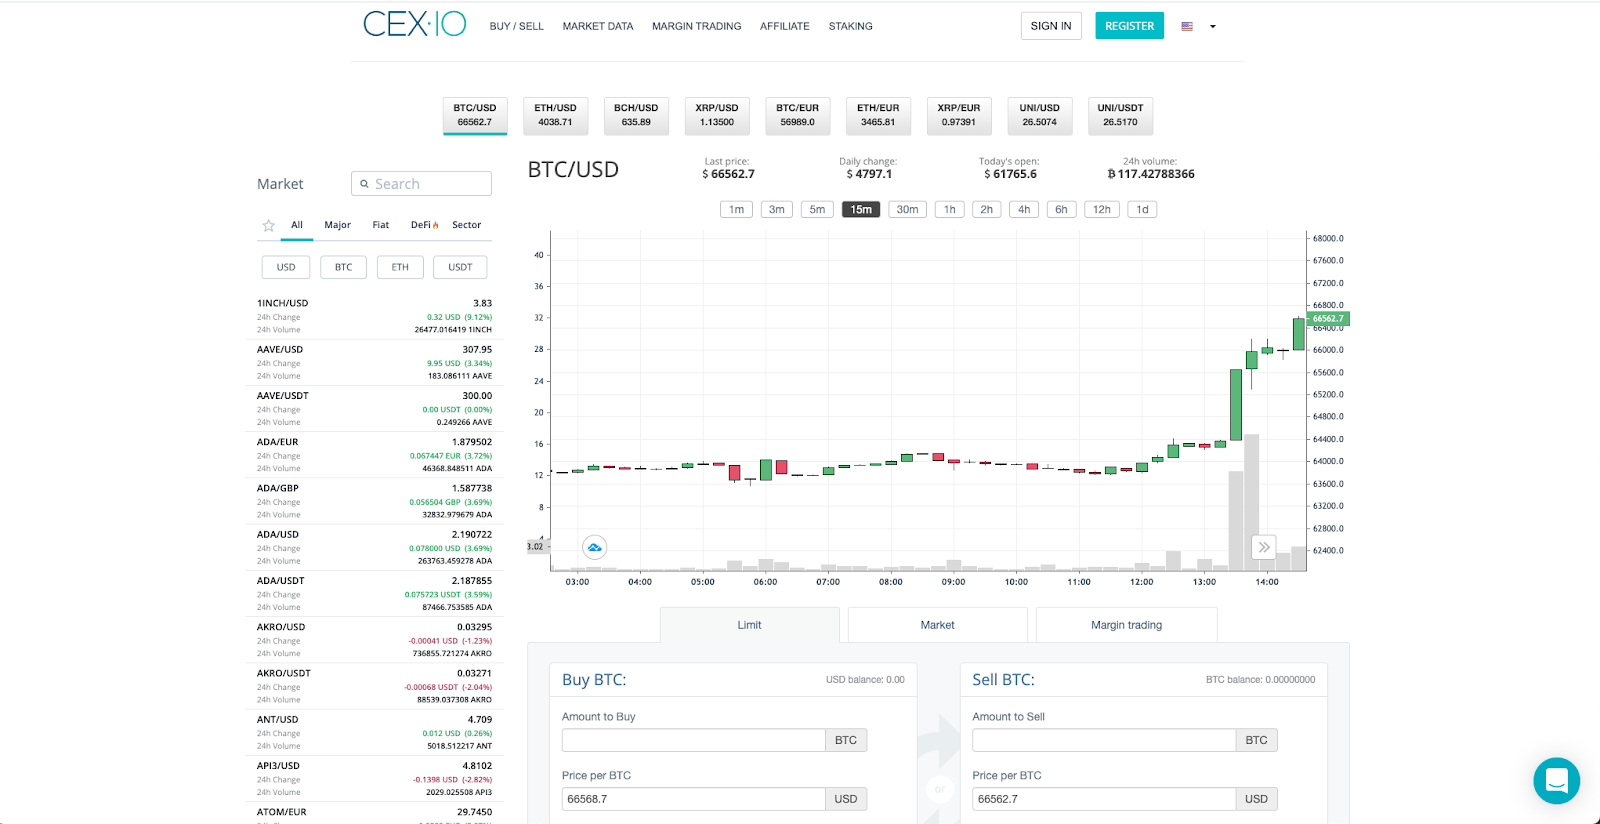Open the Market order tab

click(937, 625)
